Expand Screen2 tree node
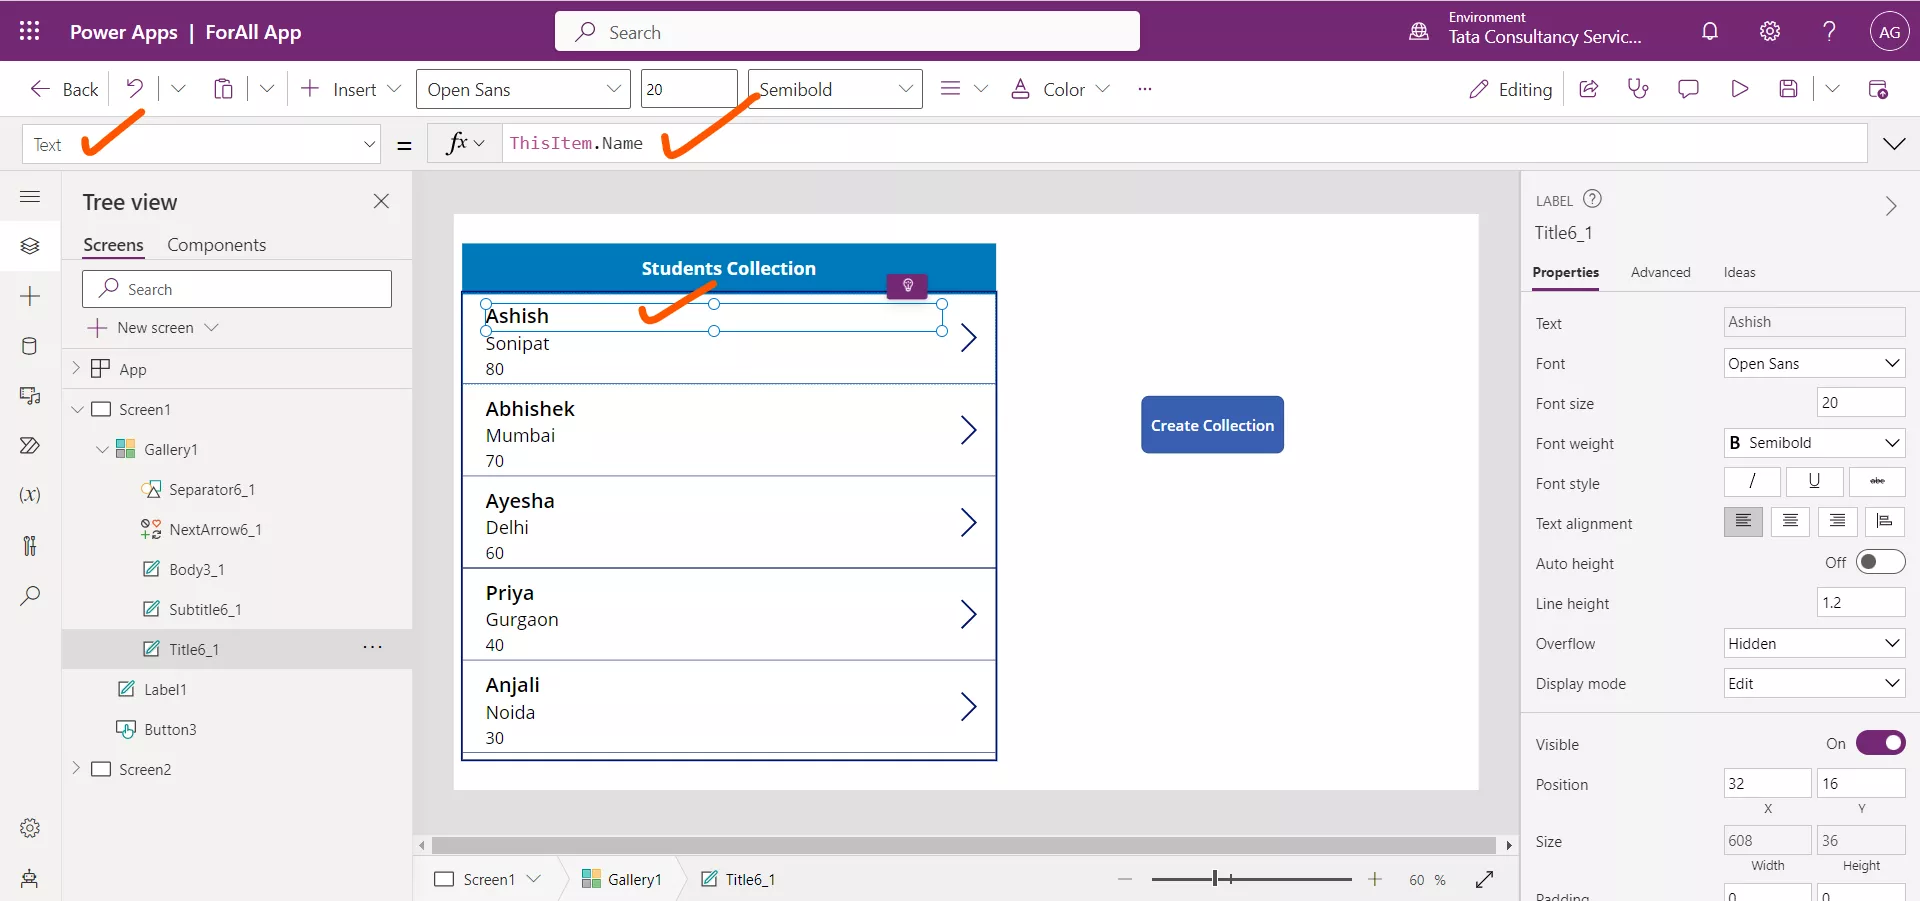Viewport: 1920px width, 901px height. (76, 768)
